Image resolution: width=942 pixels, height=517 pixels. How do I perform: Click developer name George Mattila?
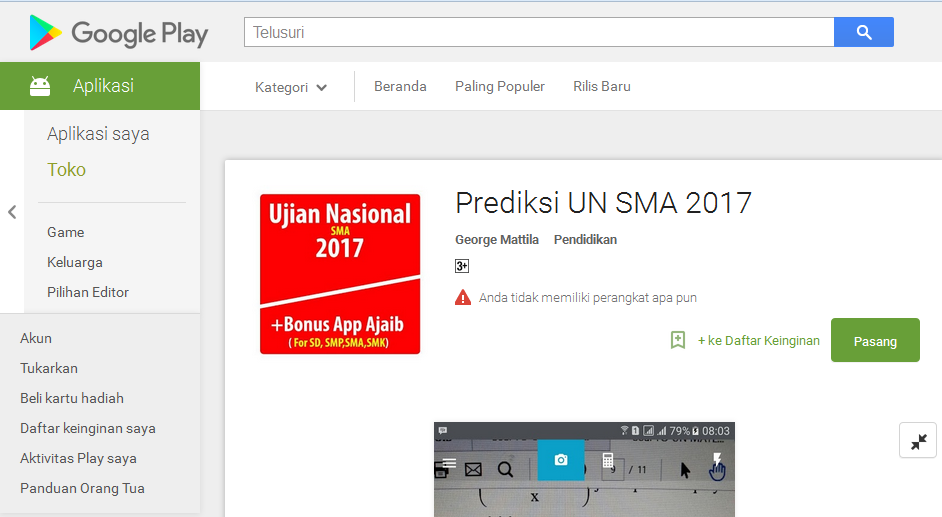coord(497,240)
